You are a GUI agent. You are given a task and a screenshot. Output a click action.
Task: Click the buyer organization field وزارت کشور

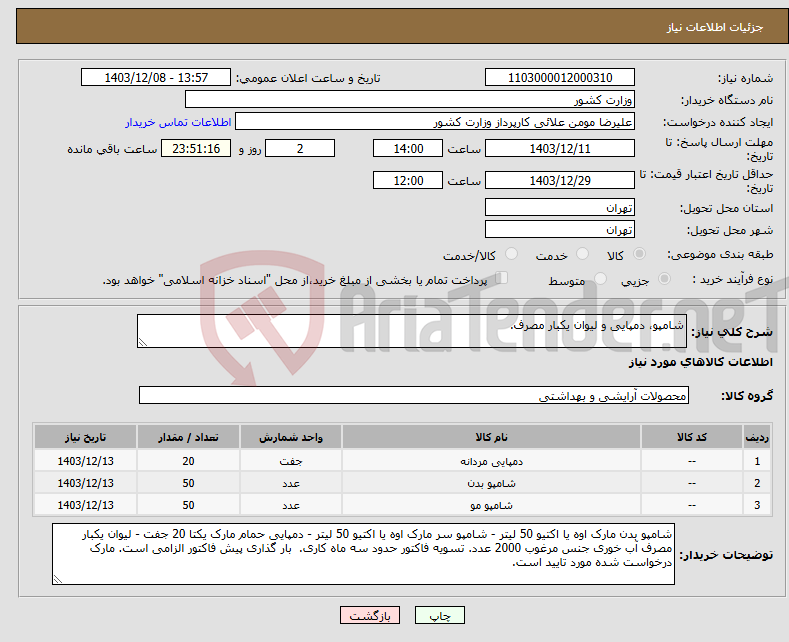[x=410, y=100]
